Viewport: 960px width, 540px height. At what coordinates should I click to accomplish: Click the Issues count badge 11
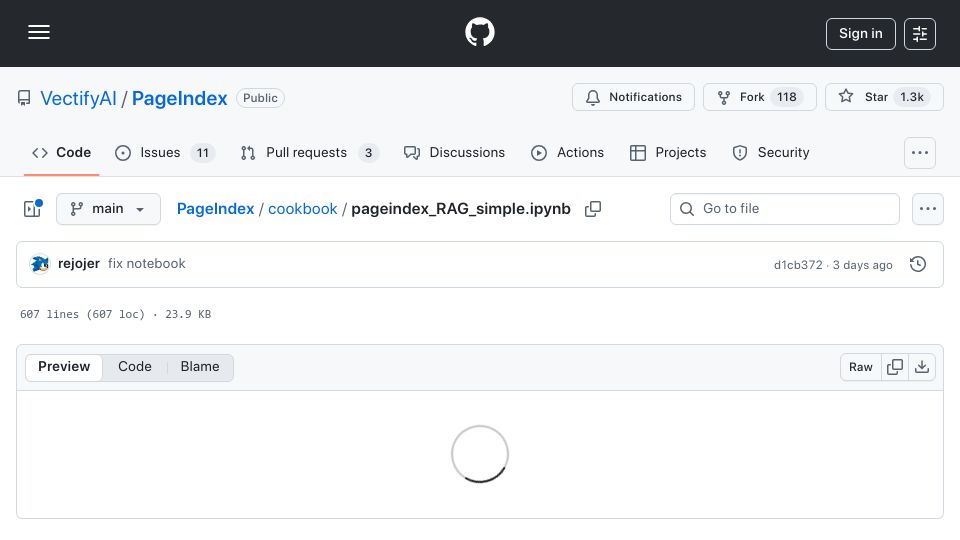[x=203, y=153]
